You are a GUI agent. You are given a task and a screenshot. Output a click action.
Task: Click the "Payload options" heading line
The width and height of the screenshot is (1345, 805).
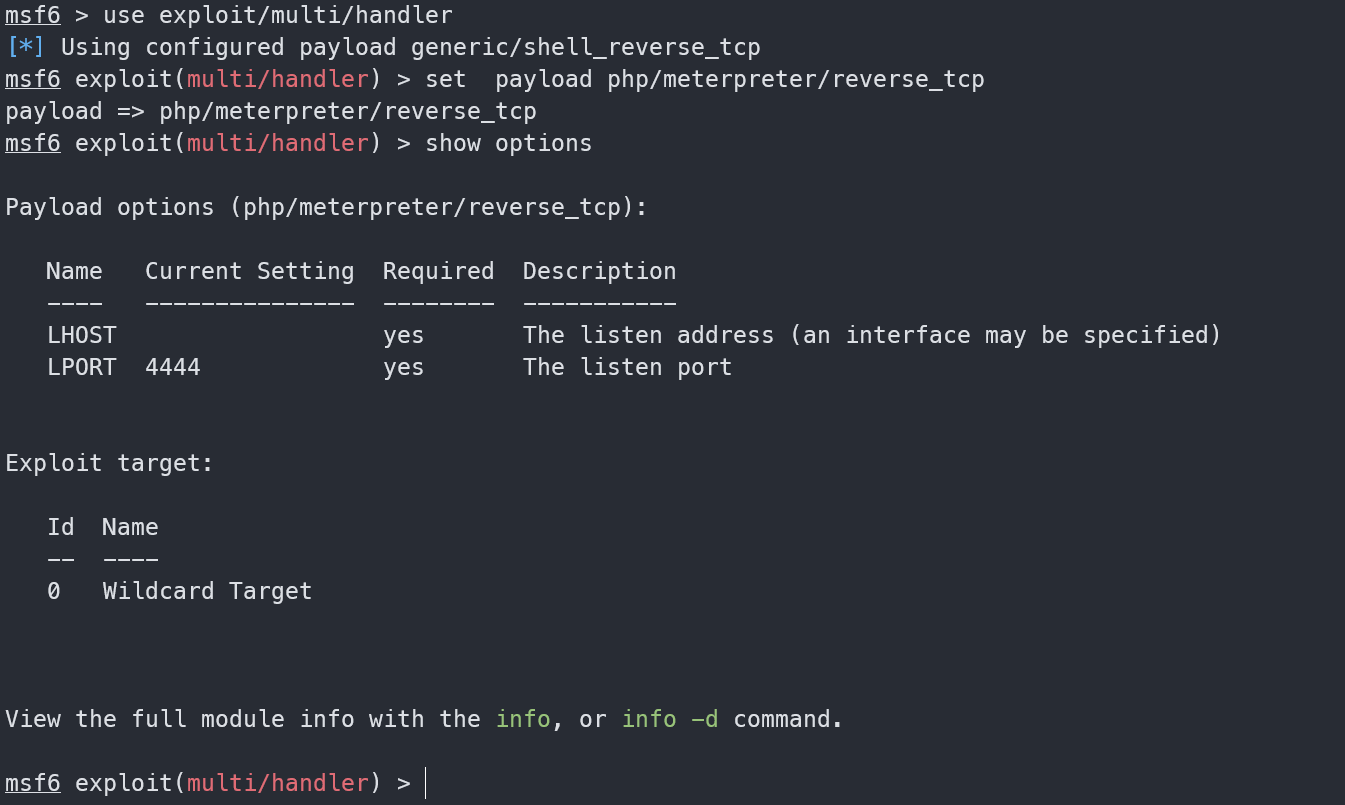pos(326,207)
